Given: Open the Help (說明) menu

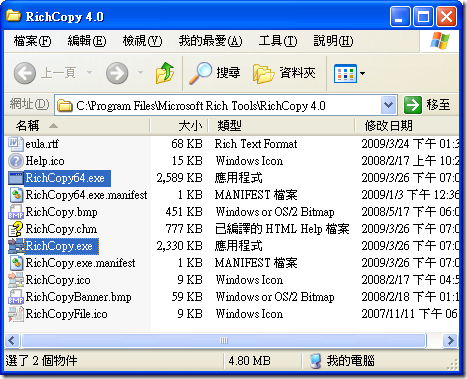Looking at the screenshot, I should pos(333,41).
